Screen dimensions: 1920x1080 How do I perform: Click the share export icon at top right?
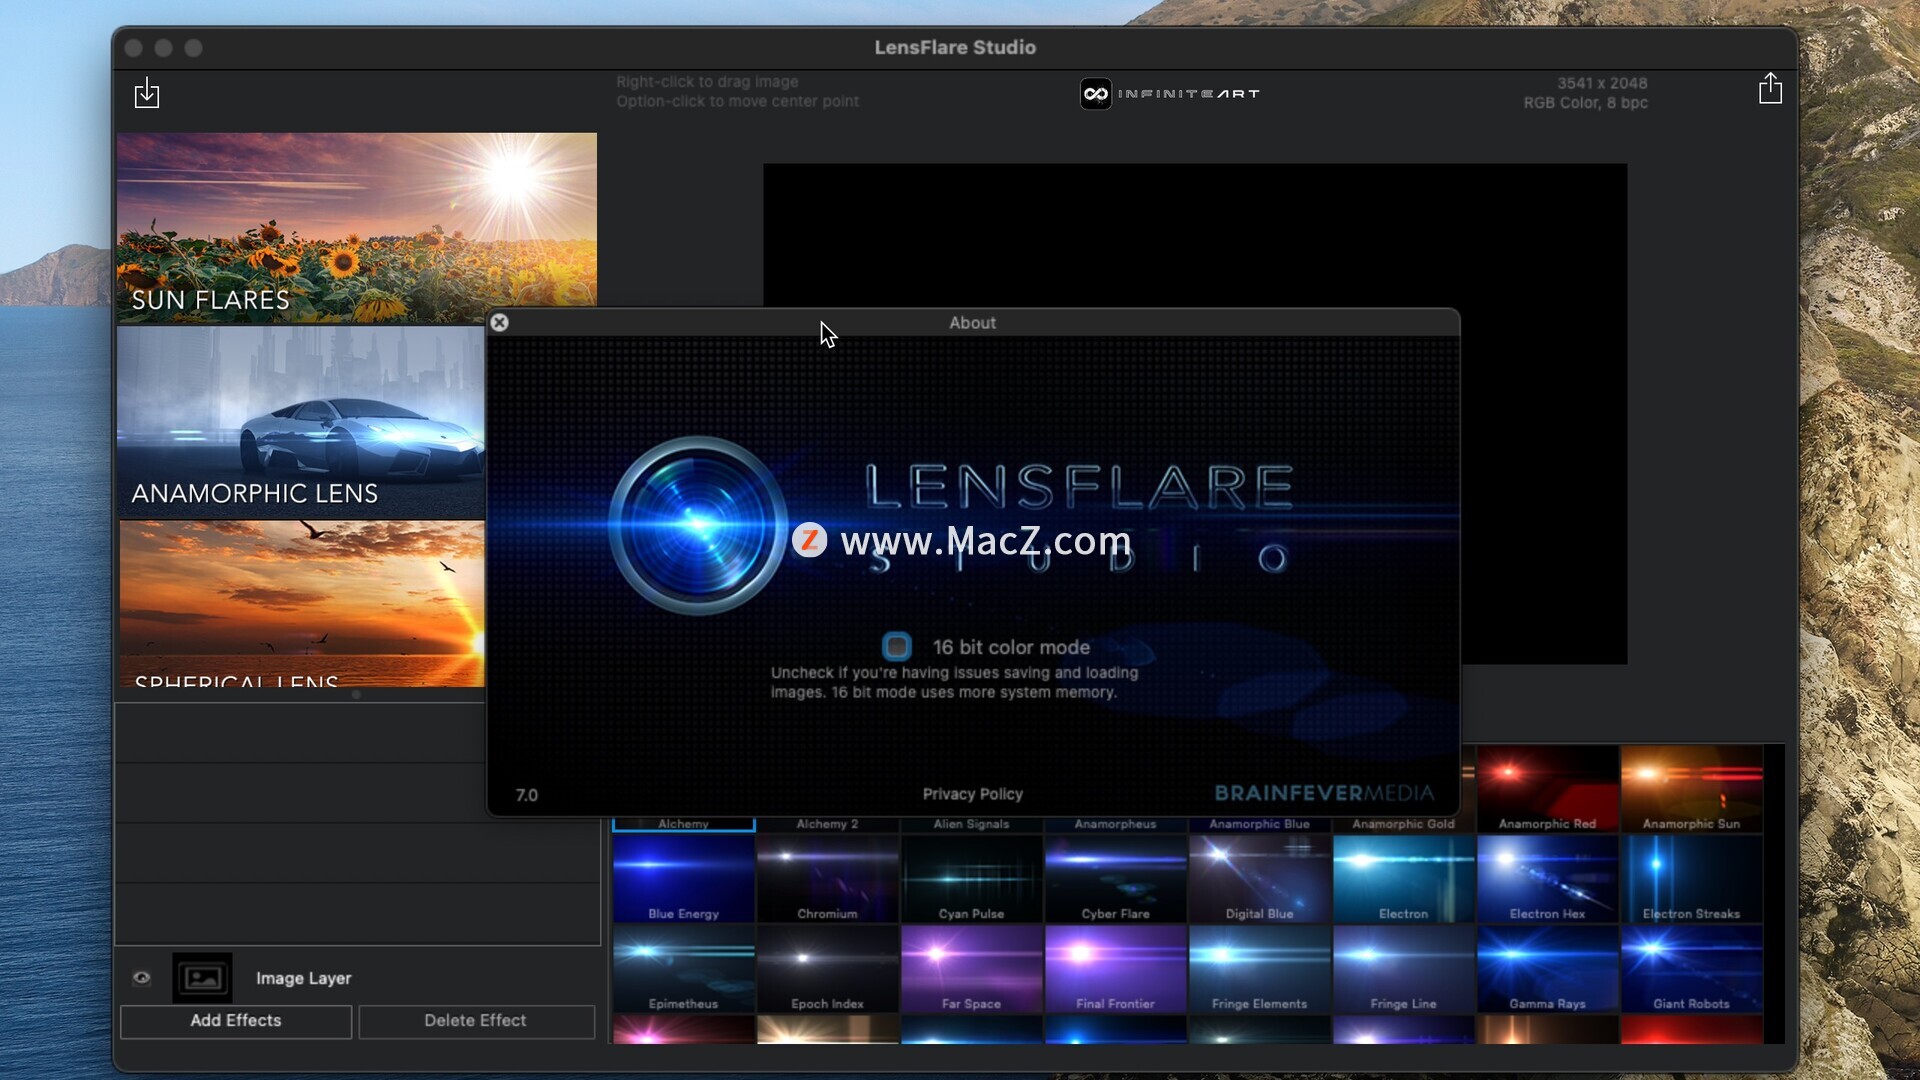tap(1770, 88)
